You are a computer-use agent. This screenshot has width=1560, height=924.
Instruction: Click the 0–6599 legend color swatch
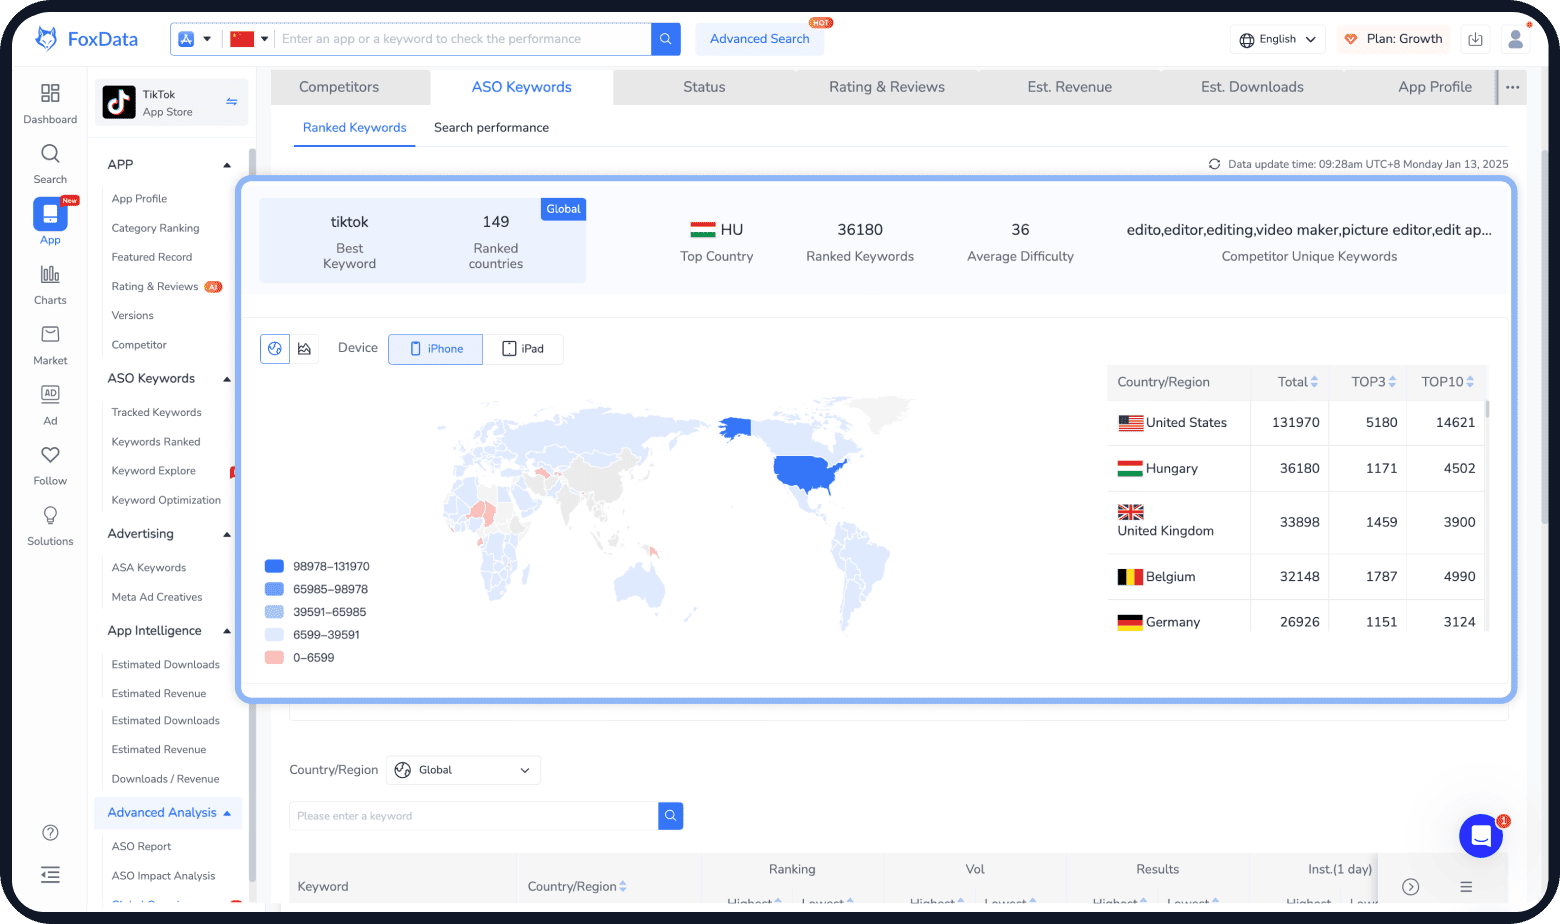tap(274, 658)
